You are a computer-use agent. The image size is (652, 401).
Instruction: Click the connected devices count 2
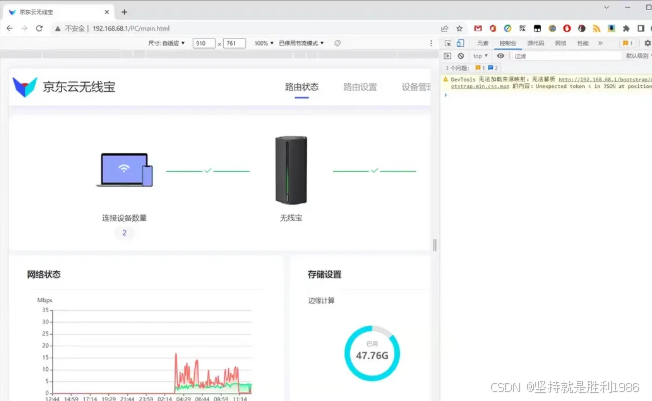click(124, 233)
